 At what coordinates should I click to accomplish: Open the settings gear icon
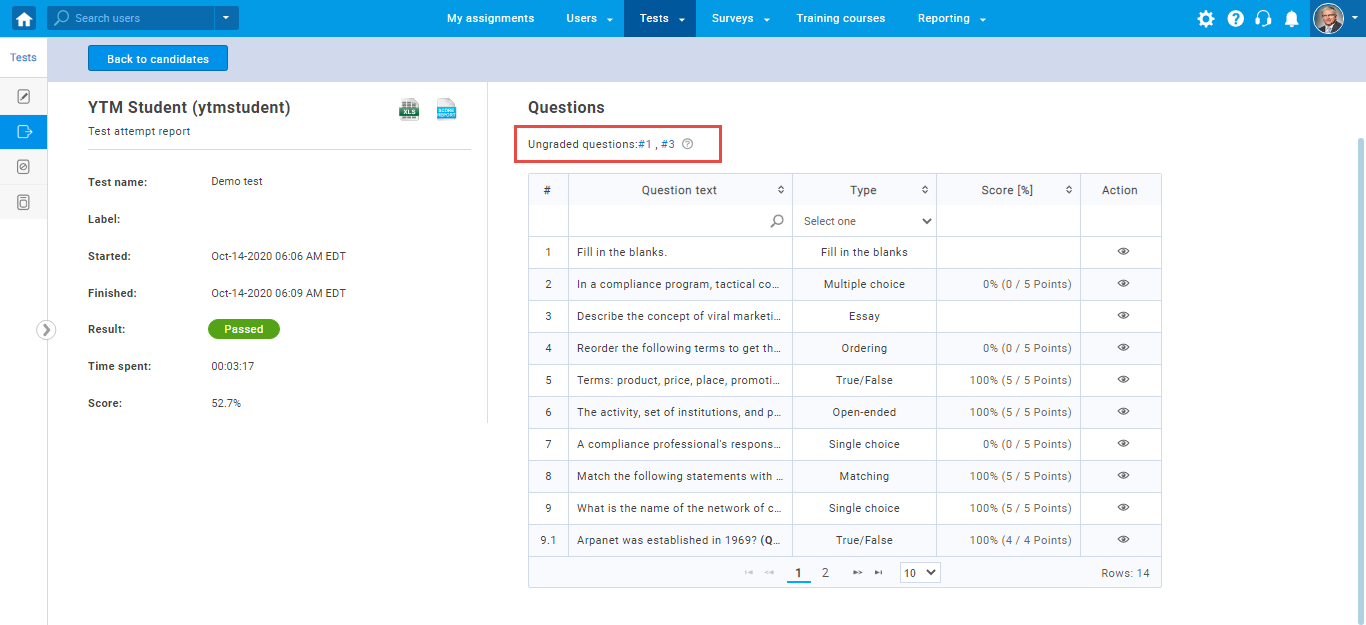[x=1206, y=18]
